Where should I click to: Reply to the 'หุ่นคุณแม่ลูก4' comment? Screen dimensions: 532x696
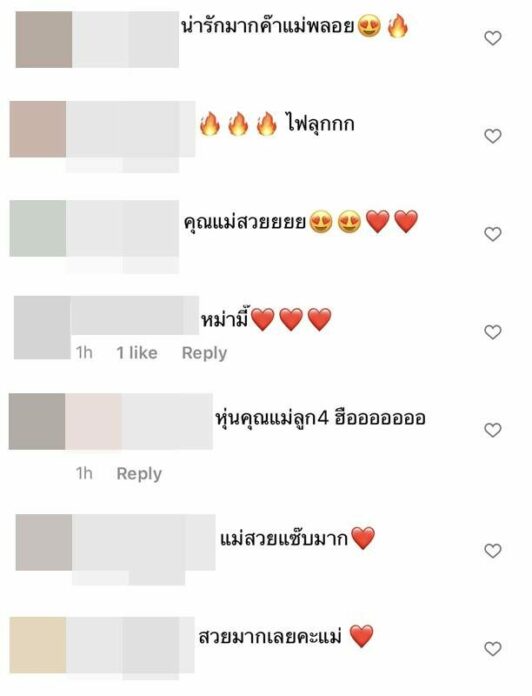[x=139, y=474]
